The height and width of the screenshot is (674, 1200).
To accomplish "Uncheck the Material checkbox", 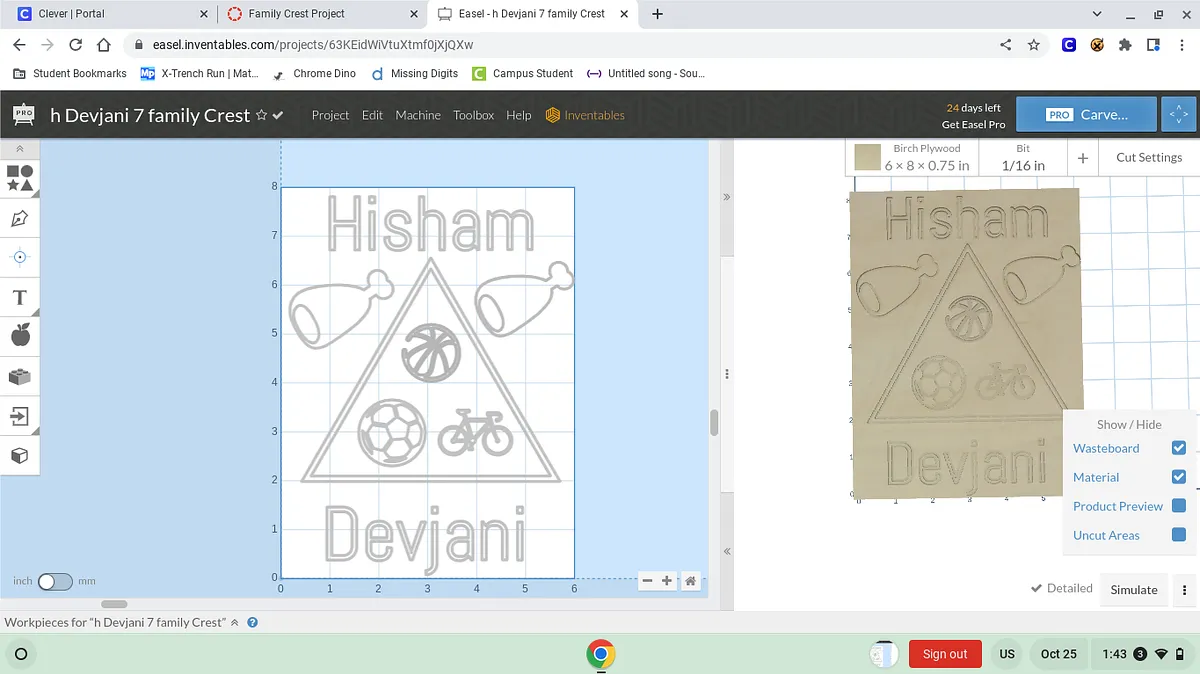I will [x=1178, y=477].
